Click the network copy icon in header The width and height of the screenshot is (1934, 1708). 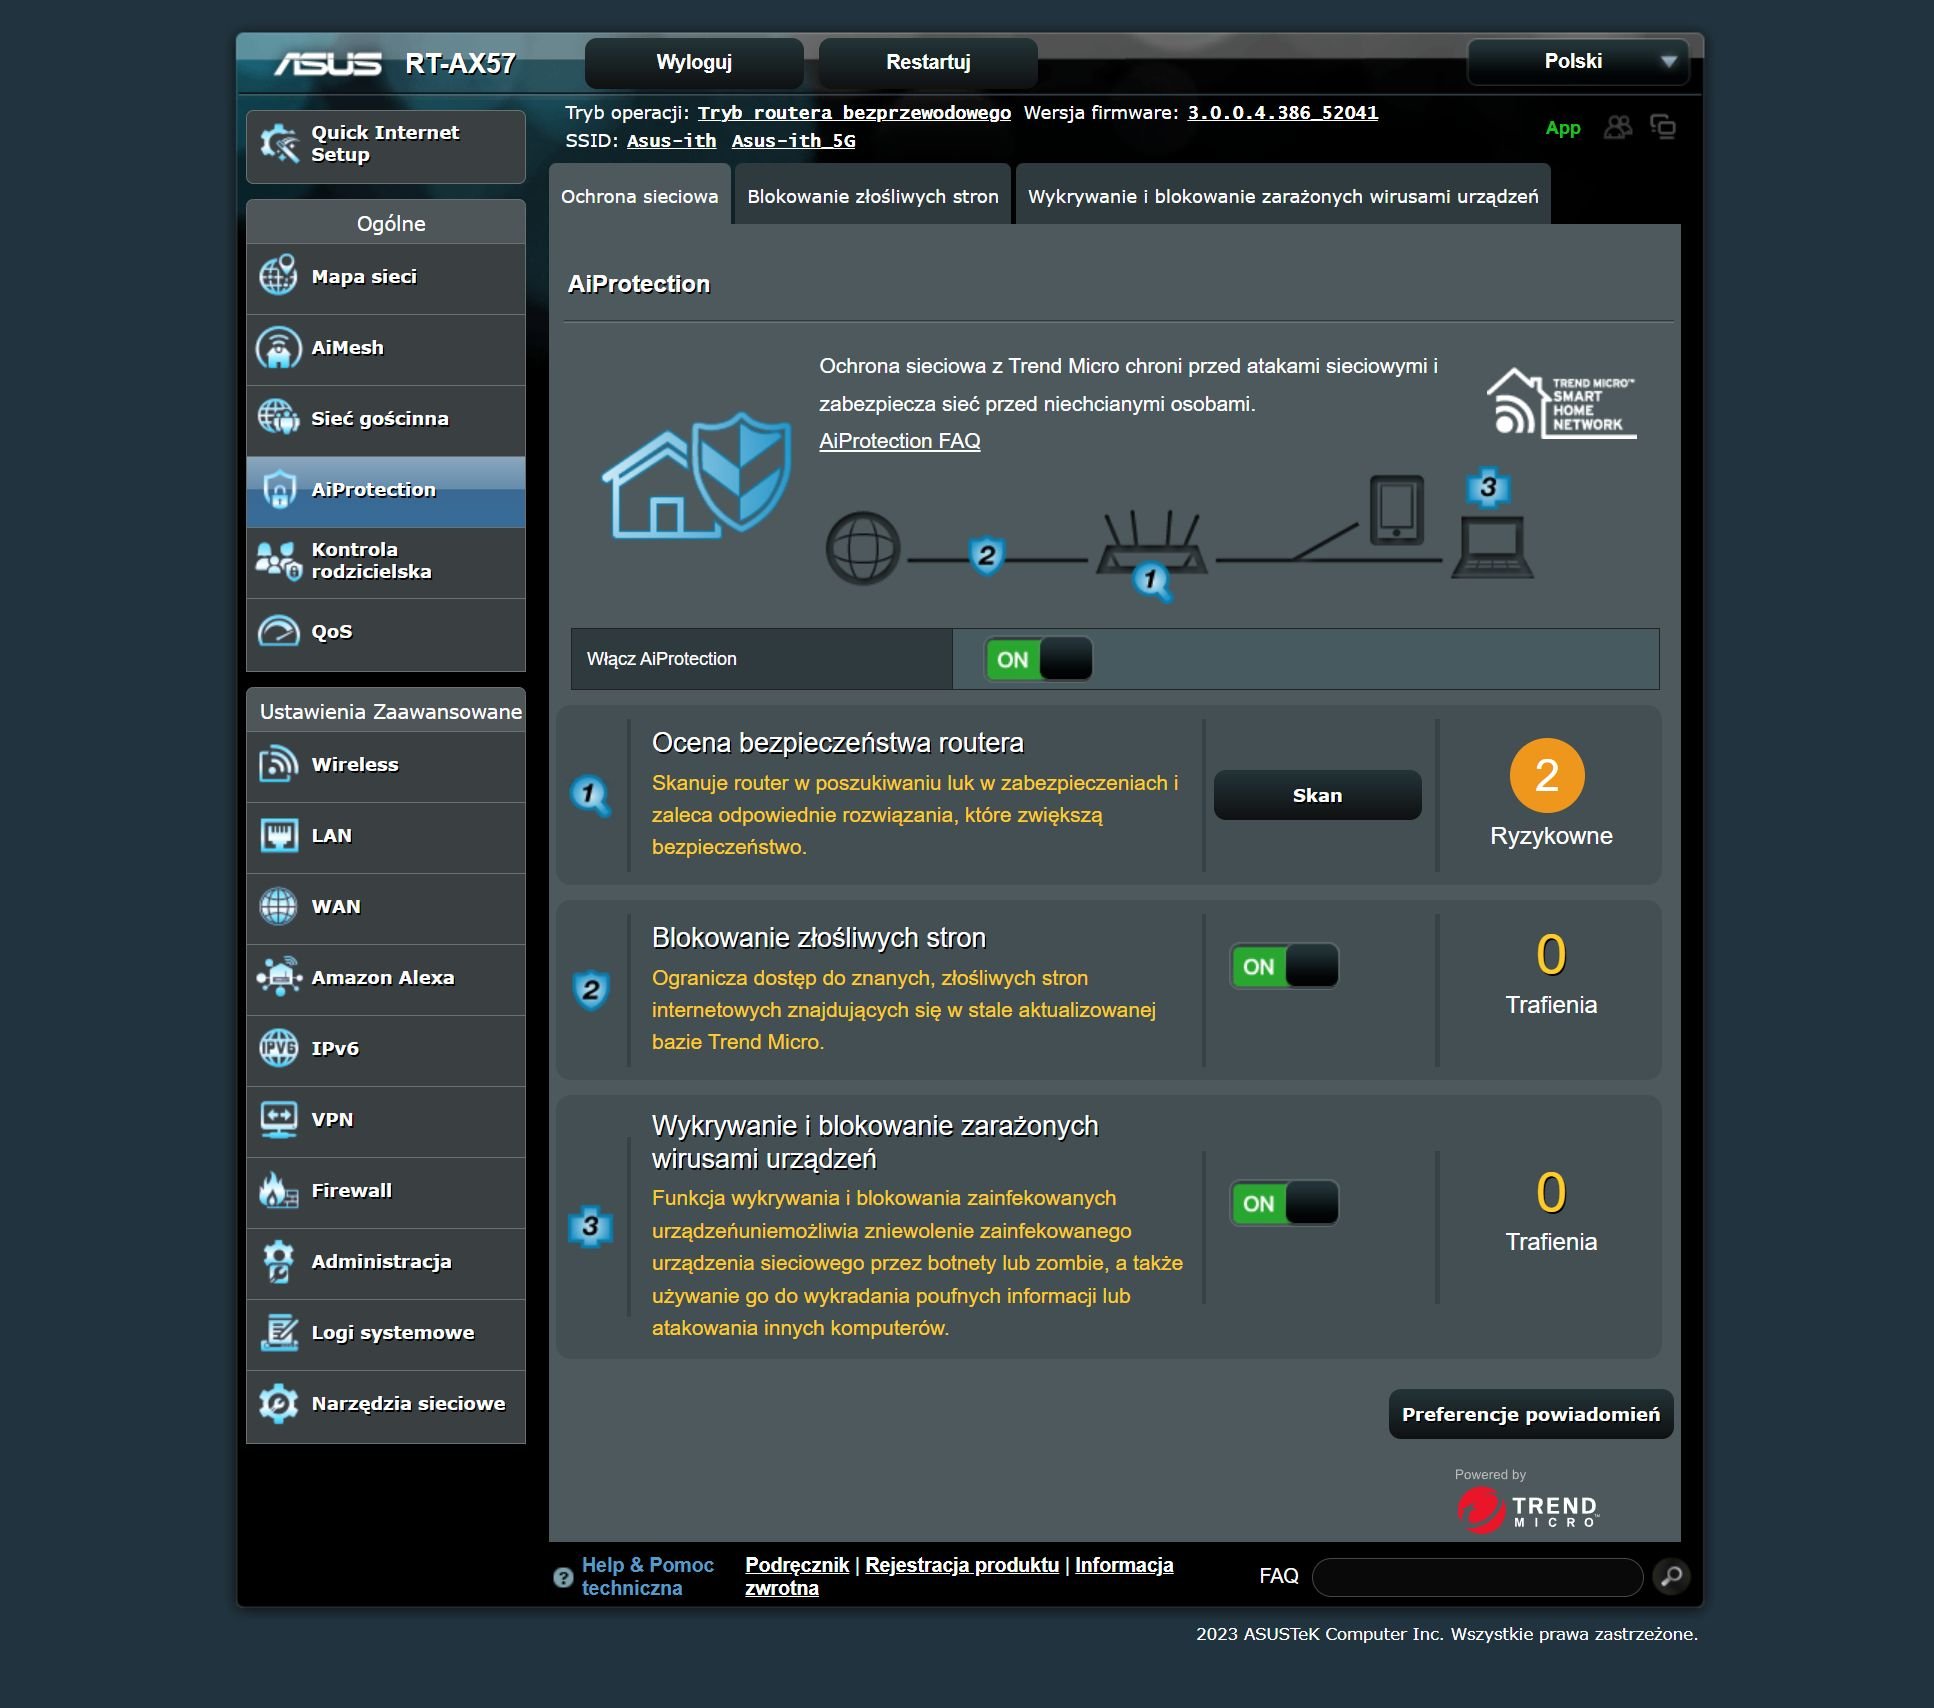tap(1663, 127)
